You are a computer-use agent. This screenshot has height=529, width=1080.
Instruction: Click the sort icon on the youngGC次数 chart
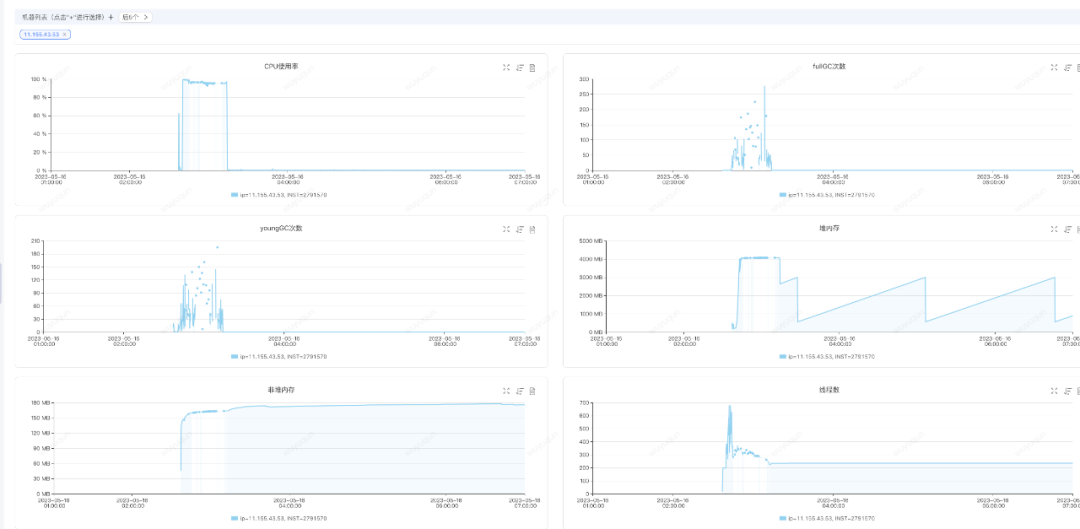tap(519, 229)
